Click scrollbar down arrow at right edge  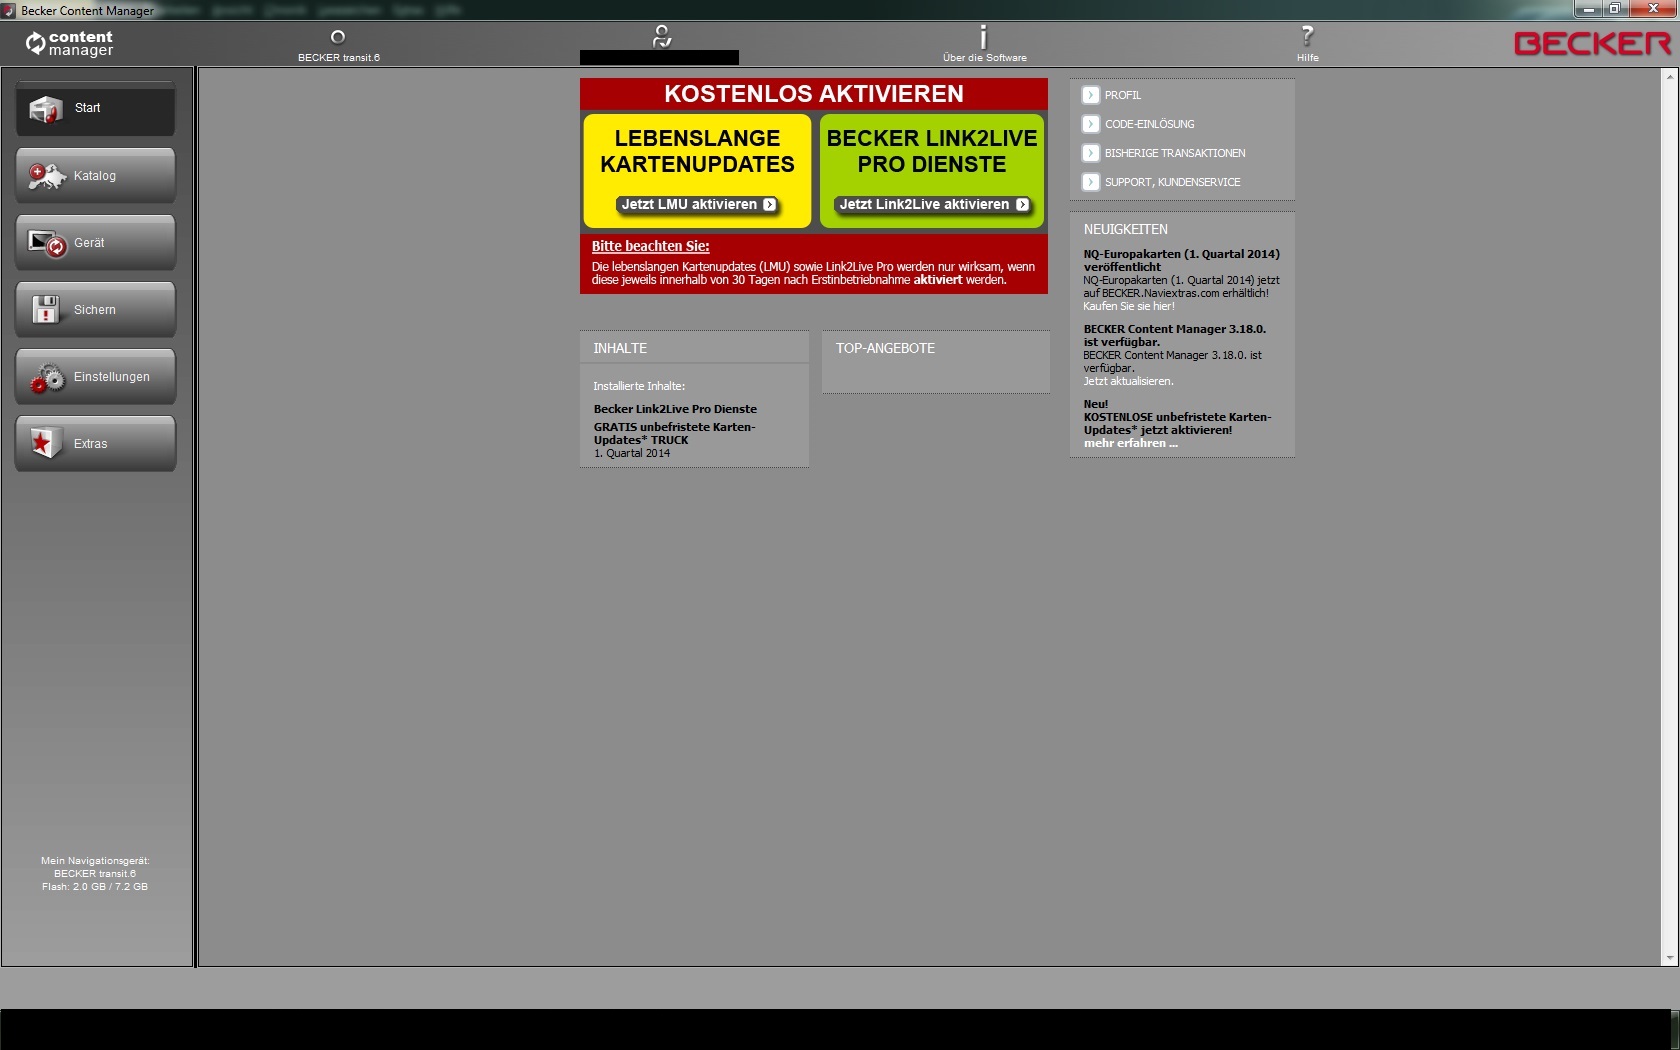pos(1669,958)
